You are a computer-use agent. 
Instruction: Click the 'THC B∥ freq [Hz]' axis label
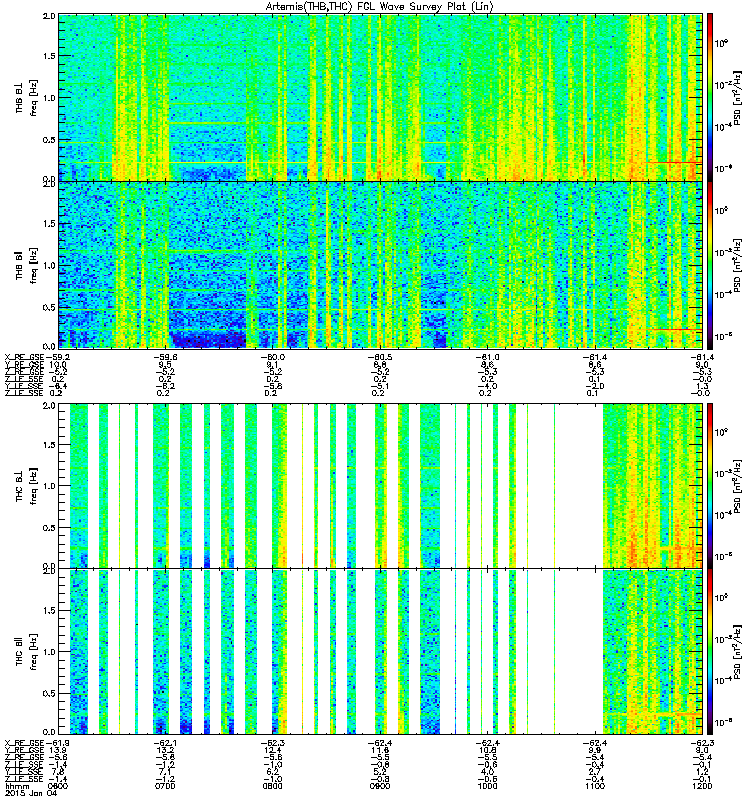pos(26,652)
